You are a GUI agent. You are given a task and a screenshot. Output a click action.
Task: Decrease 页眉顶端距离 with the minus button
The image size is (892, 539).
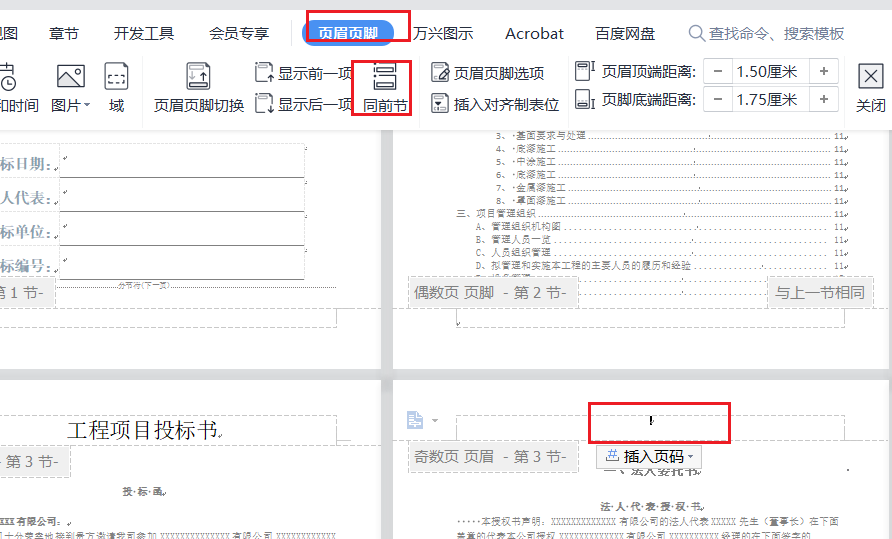717,71
